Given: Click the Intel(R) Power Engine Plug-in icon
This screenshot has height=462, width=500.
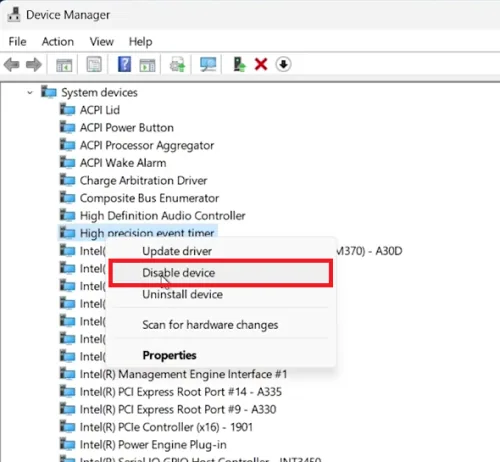Looking at the screenshot, I should [x=67, y=444].
